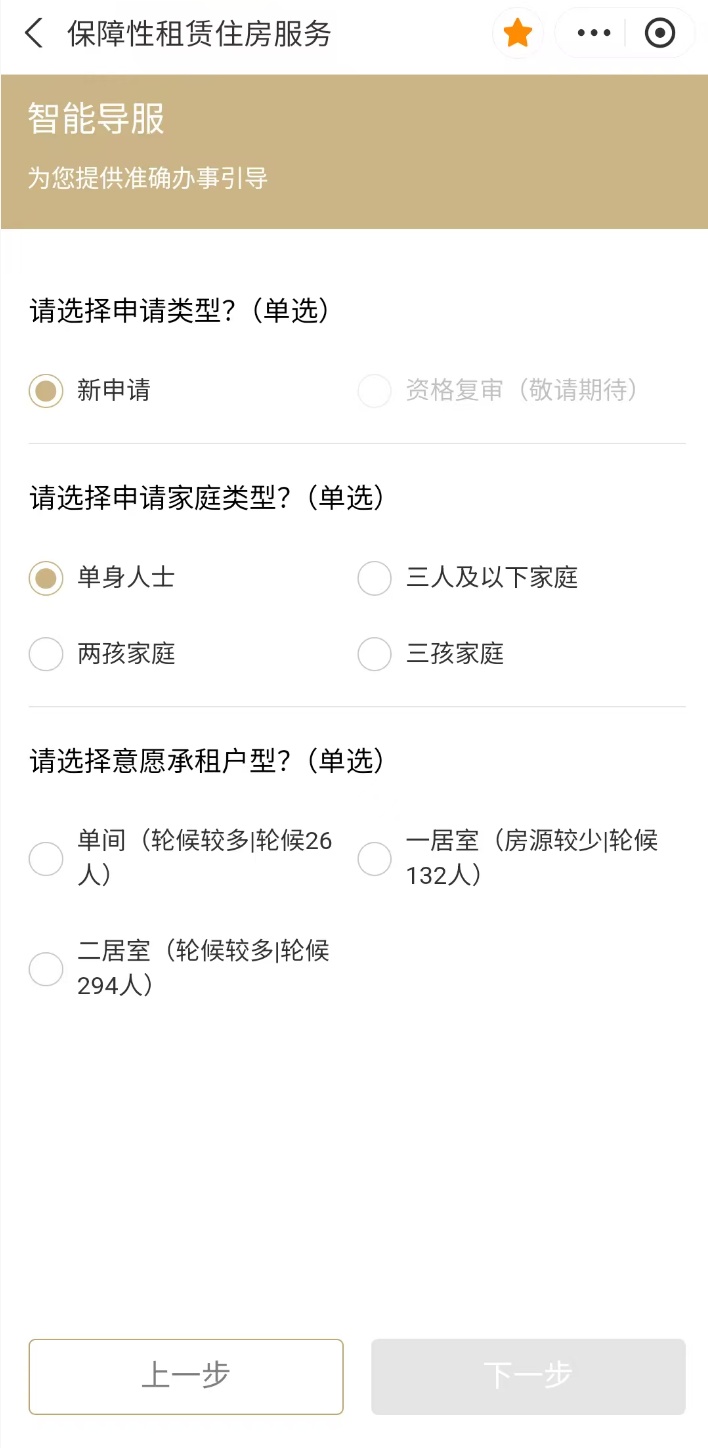This screenshot has height=1448, width=708.
Task: Tap the 为您提供准确办事引导 subtitle
Action: [147, 179]
